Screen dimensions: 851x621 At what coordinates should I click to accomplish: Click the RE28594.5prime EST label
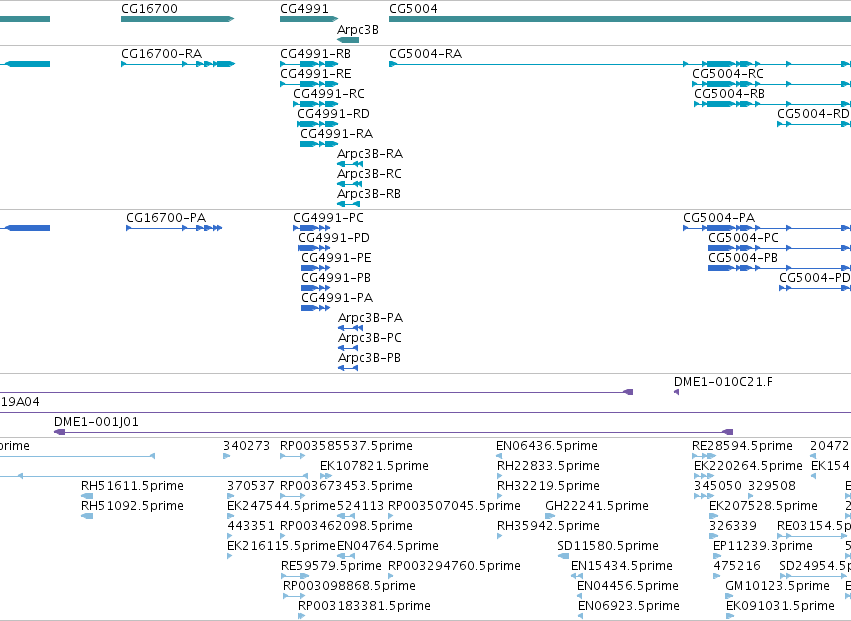tap(742, 446)
